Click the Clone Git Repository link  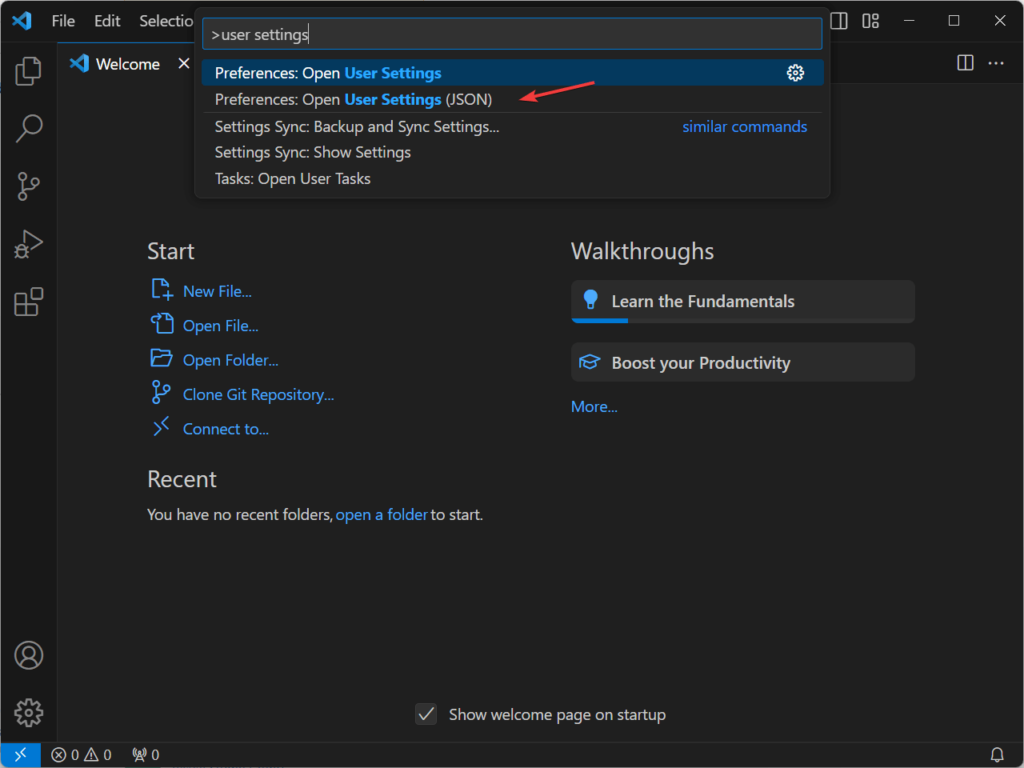(x=258, y=394)
